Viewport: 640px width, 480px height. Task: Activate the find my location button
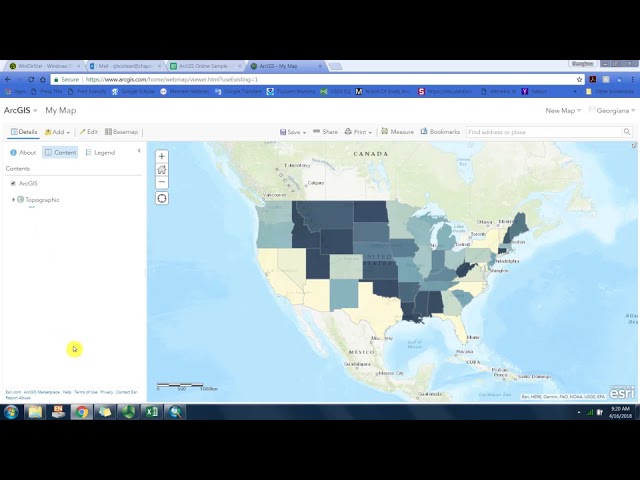[162, 199]
